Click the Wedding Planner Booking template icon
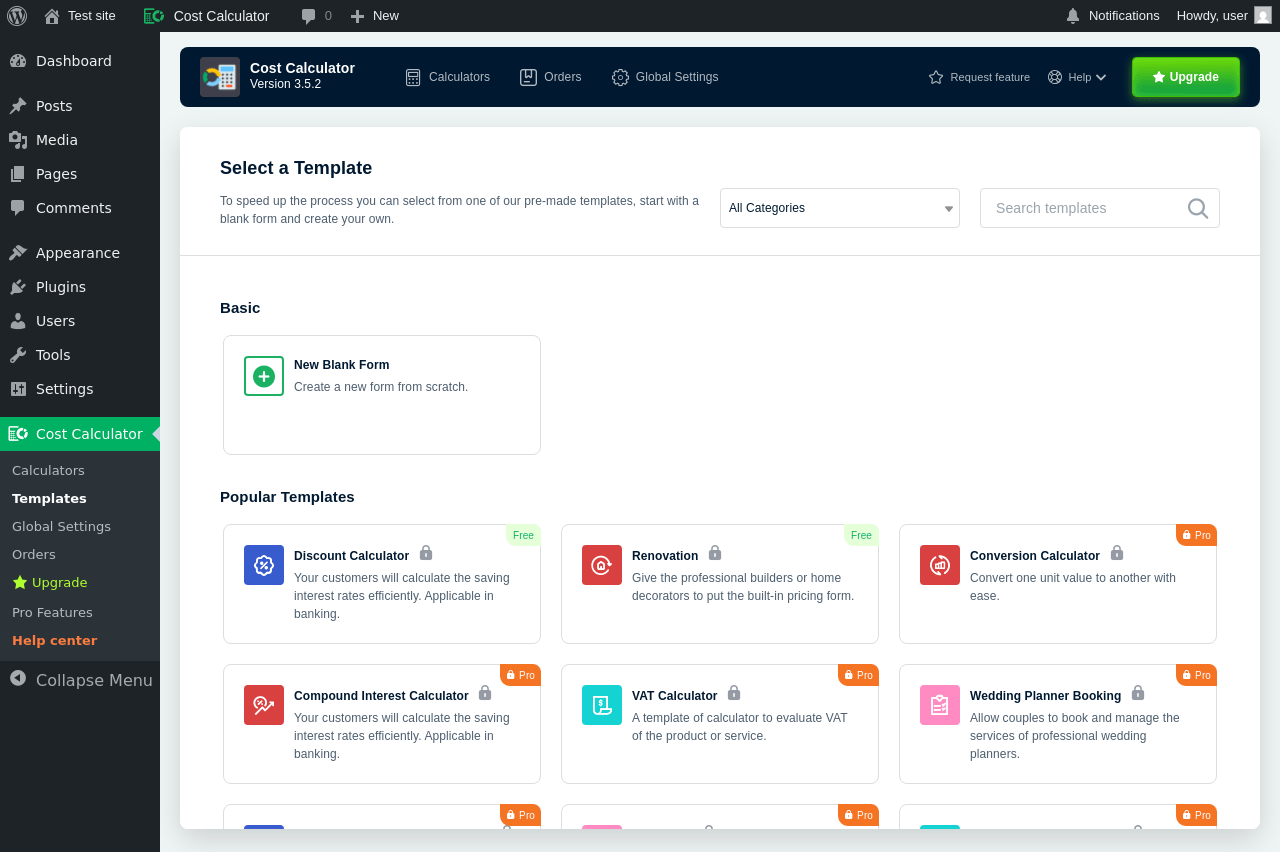Image resolution: width=1280 pixels, height=852 pixels. 940,705
